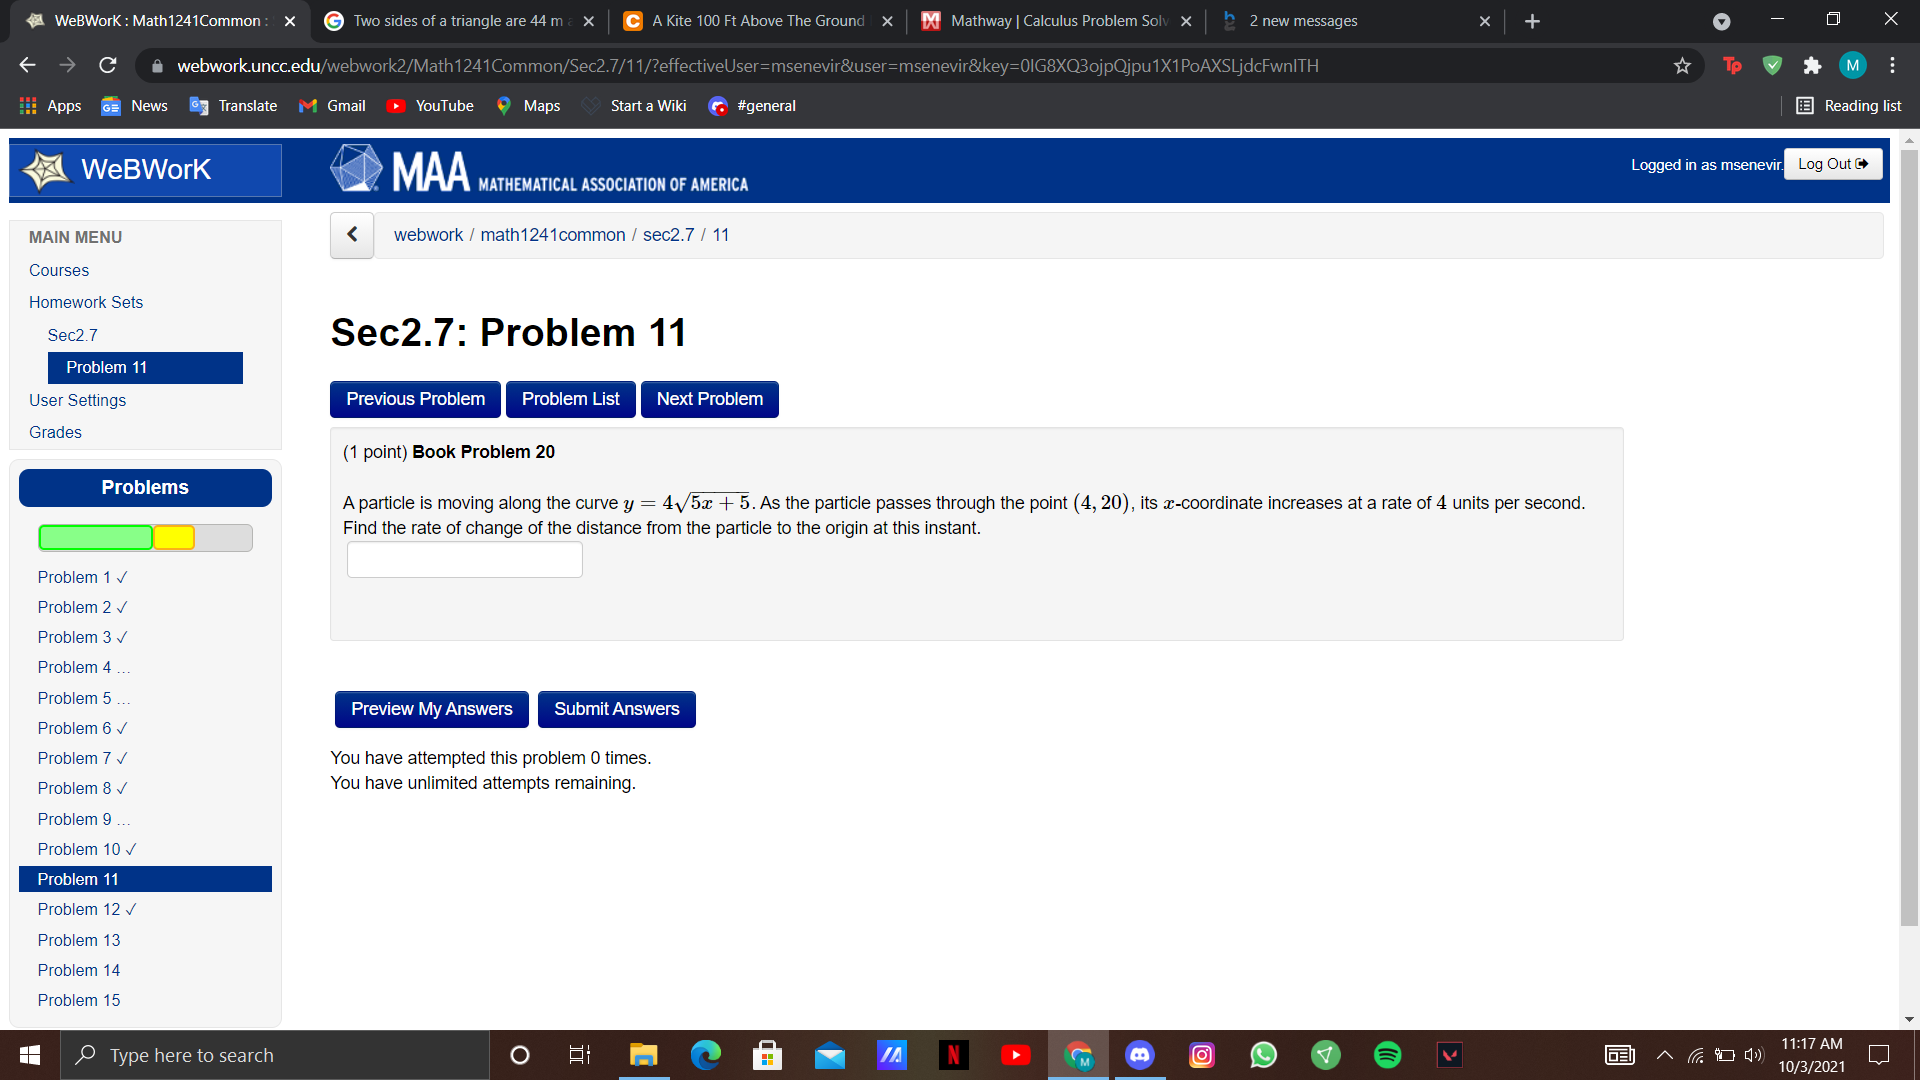Open Problem 13 in the sidebar

[79, 939]
